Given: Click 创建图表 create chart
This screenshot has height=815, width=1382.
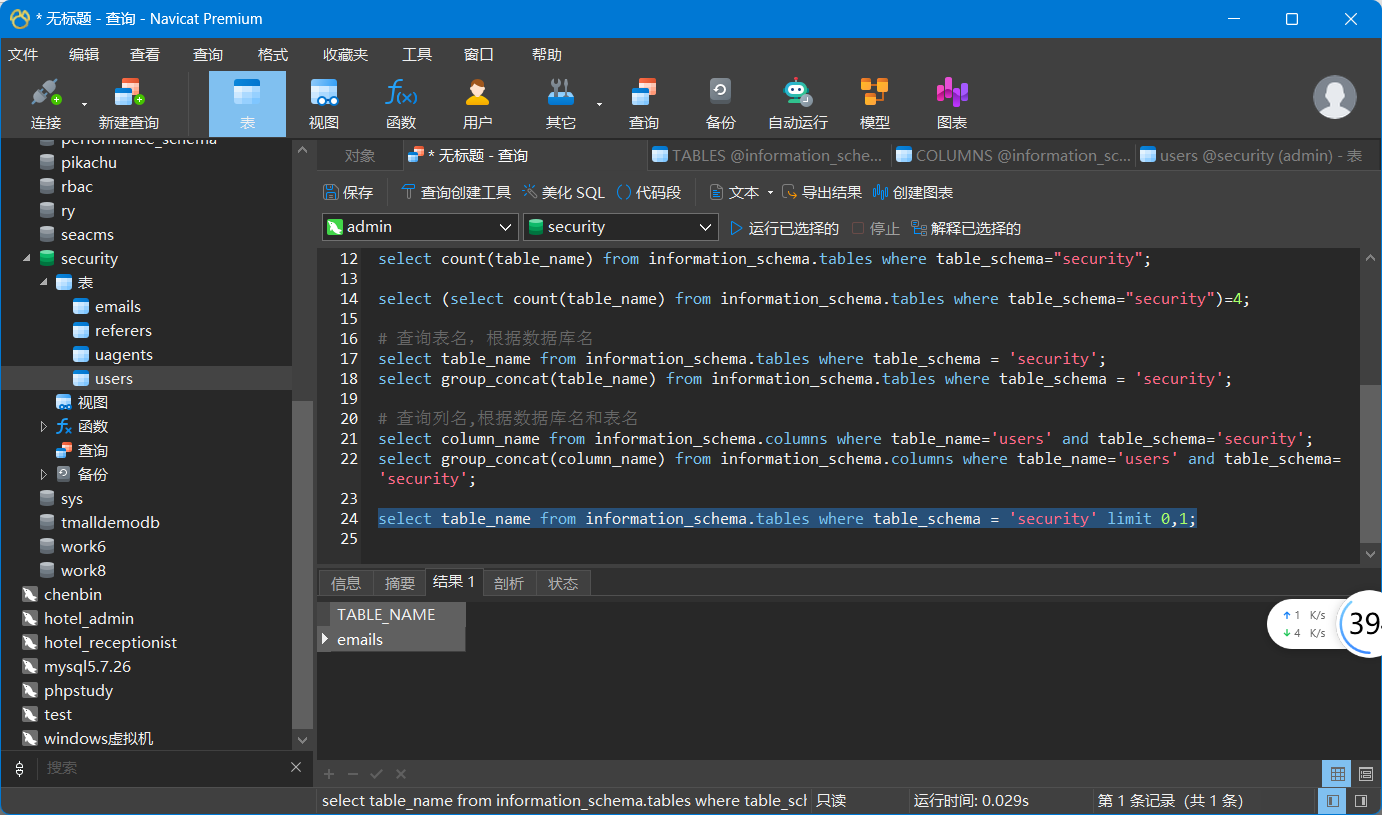Looking at the screenshot, I should pyautogui.click(x=913, y=192).
